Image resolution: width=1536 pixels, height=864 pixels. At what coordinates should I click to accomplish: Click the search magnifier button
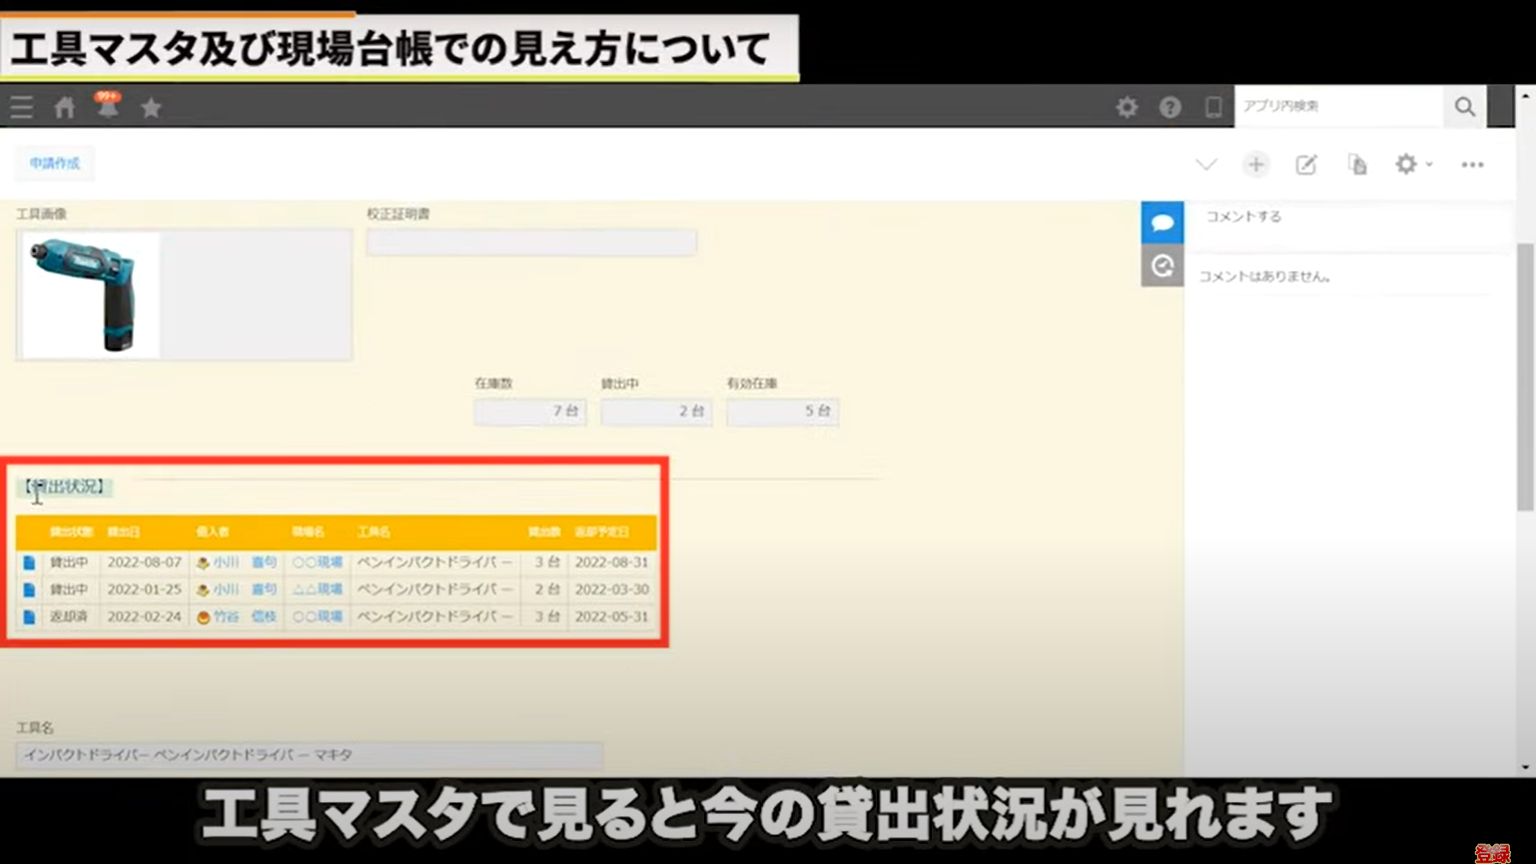point(1464,107)
